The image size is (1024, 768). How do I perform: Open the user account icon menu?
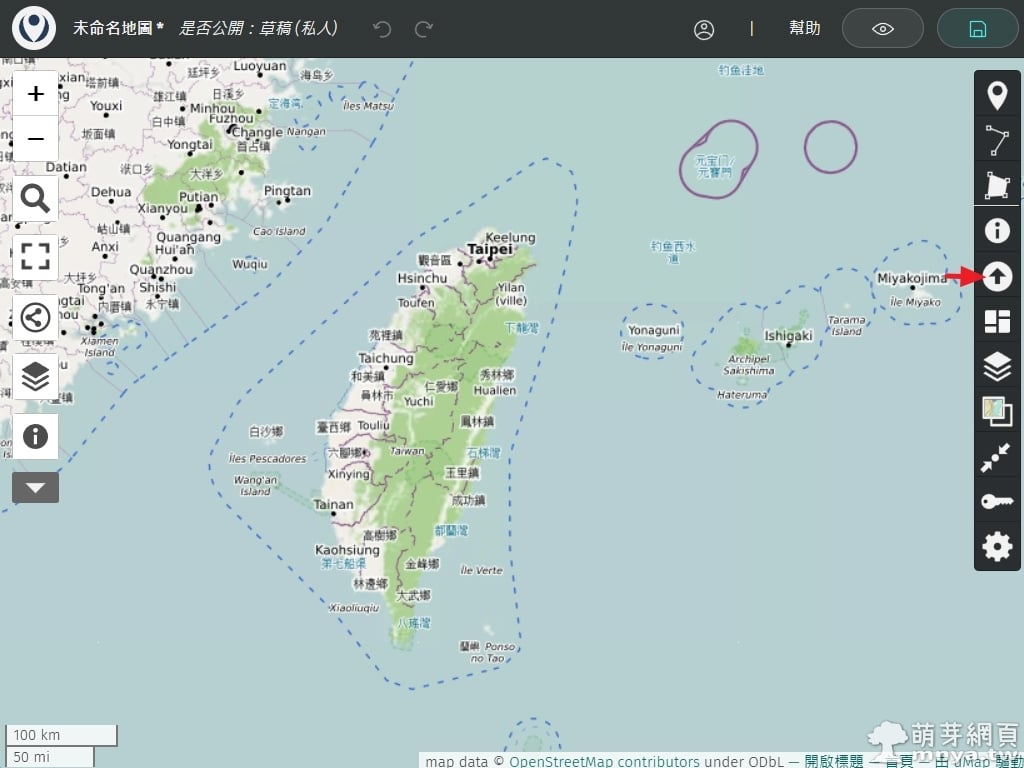[x=704, y=29]
